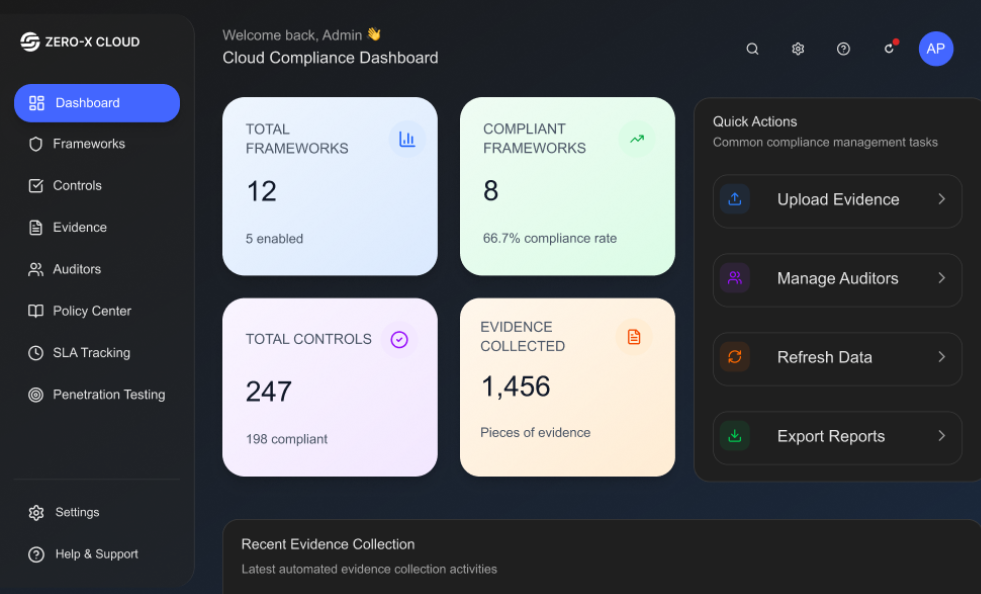Open the AP user avatar menu
Viewport: 981px width, 594px height.
[x=935, y=49]
